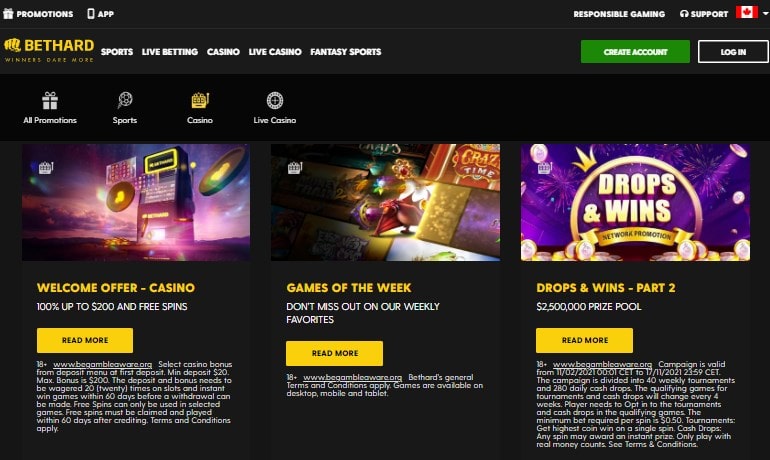
Task: Open the Drops & Wins promotion banner
Action: coord(635,202)
